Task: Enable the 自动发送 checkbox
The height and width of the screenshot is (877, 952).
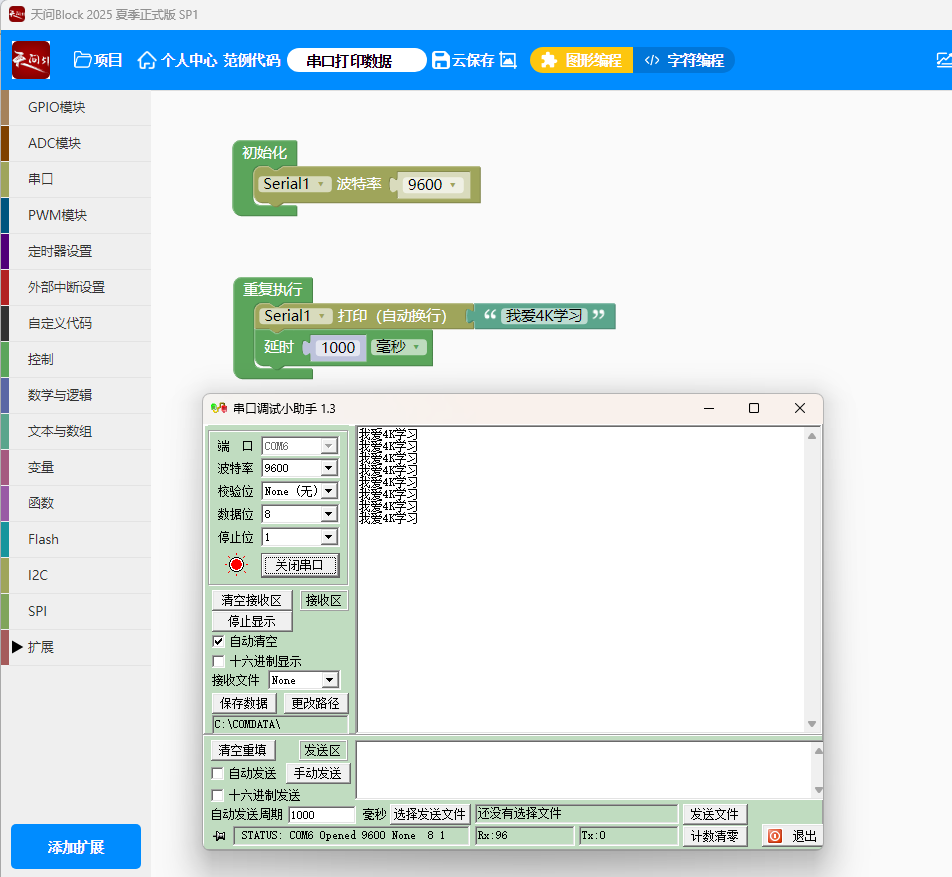Action: 219,773
